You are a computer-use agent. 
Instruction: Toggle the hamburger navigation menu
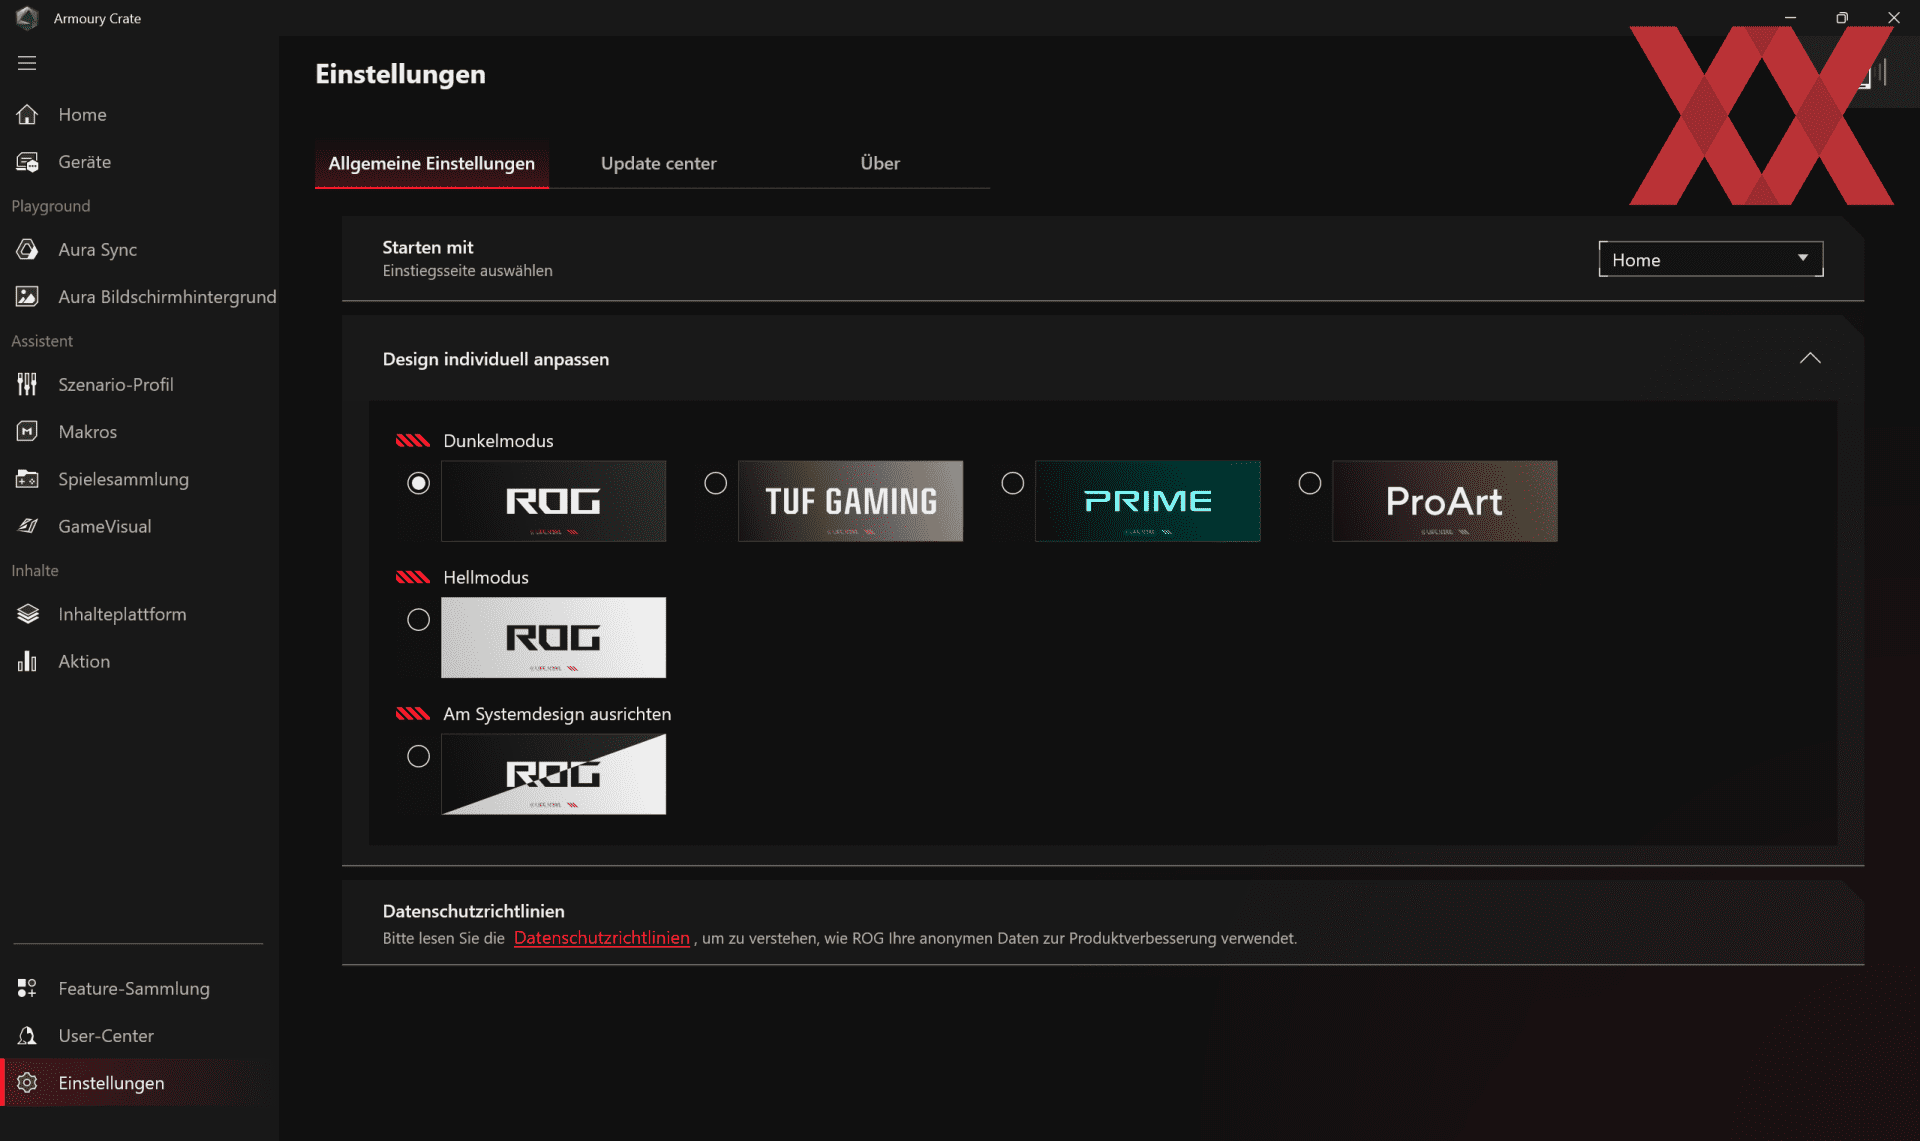pos(27,63)
